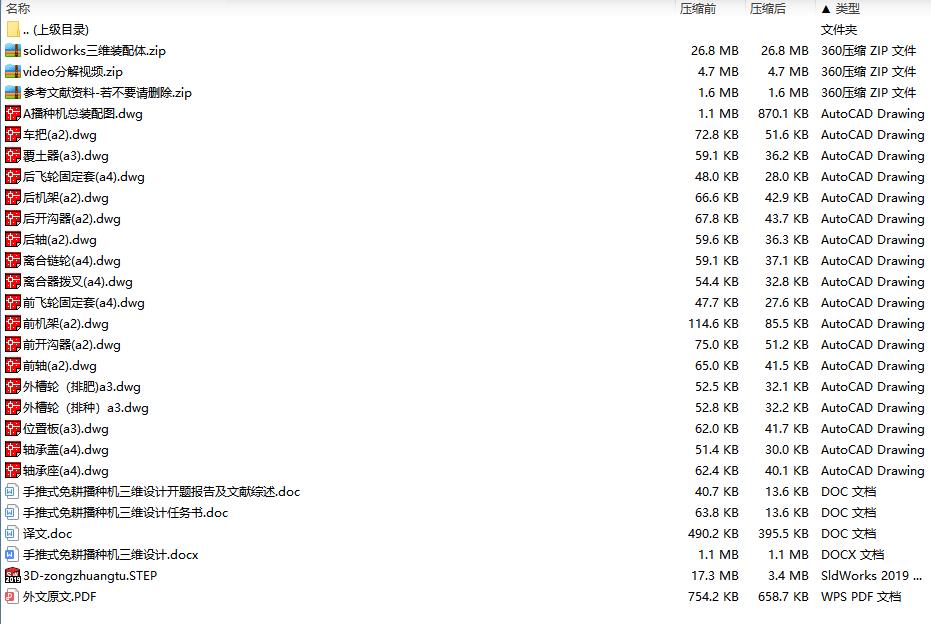Select file name 离合器拨叉(a4).dwg
931x624 pixels.
[x=78, y=281]
